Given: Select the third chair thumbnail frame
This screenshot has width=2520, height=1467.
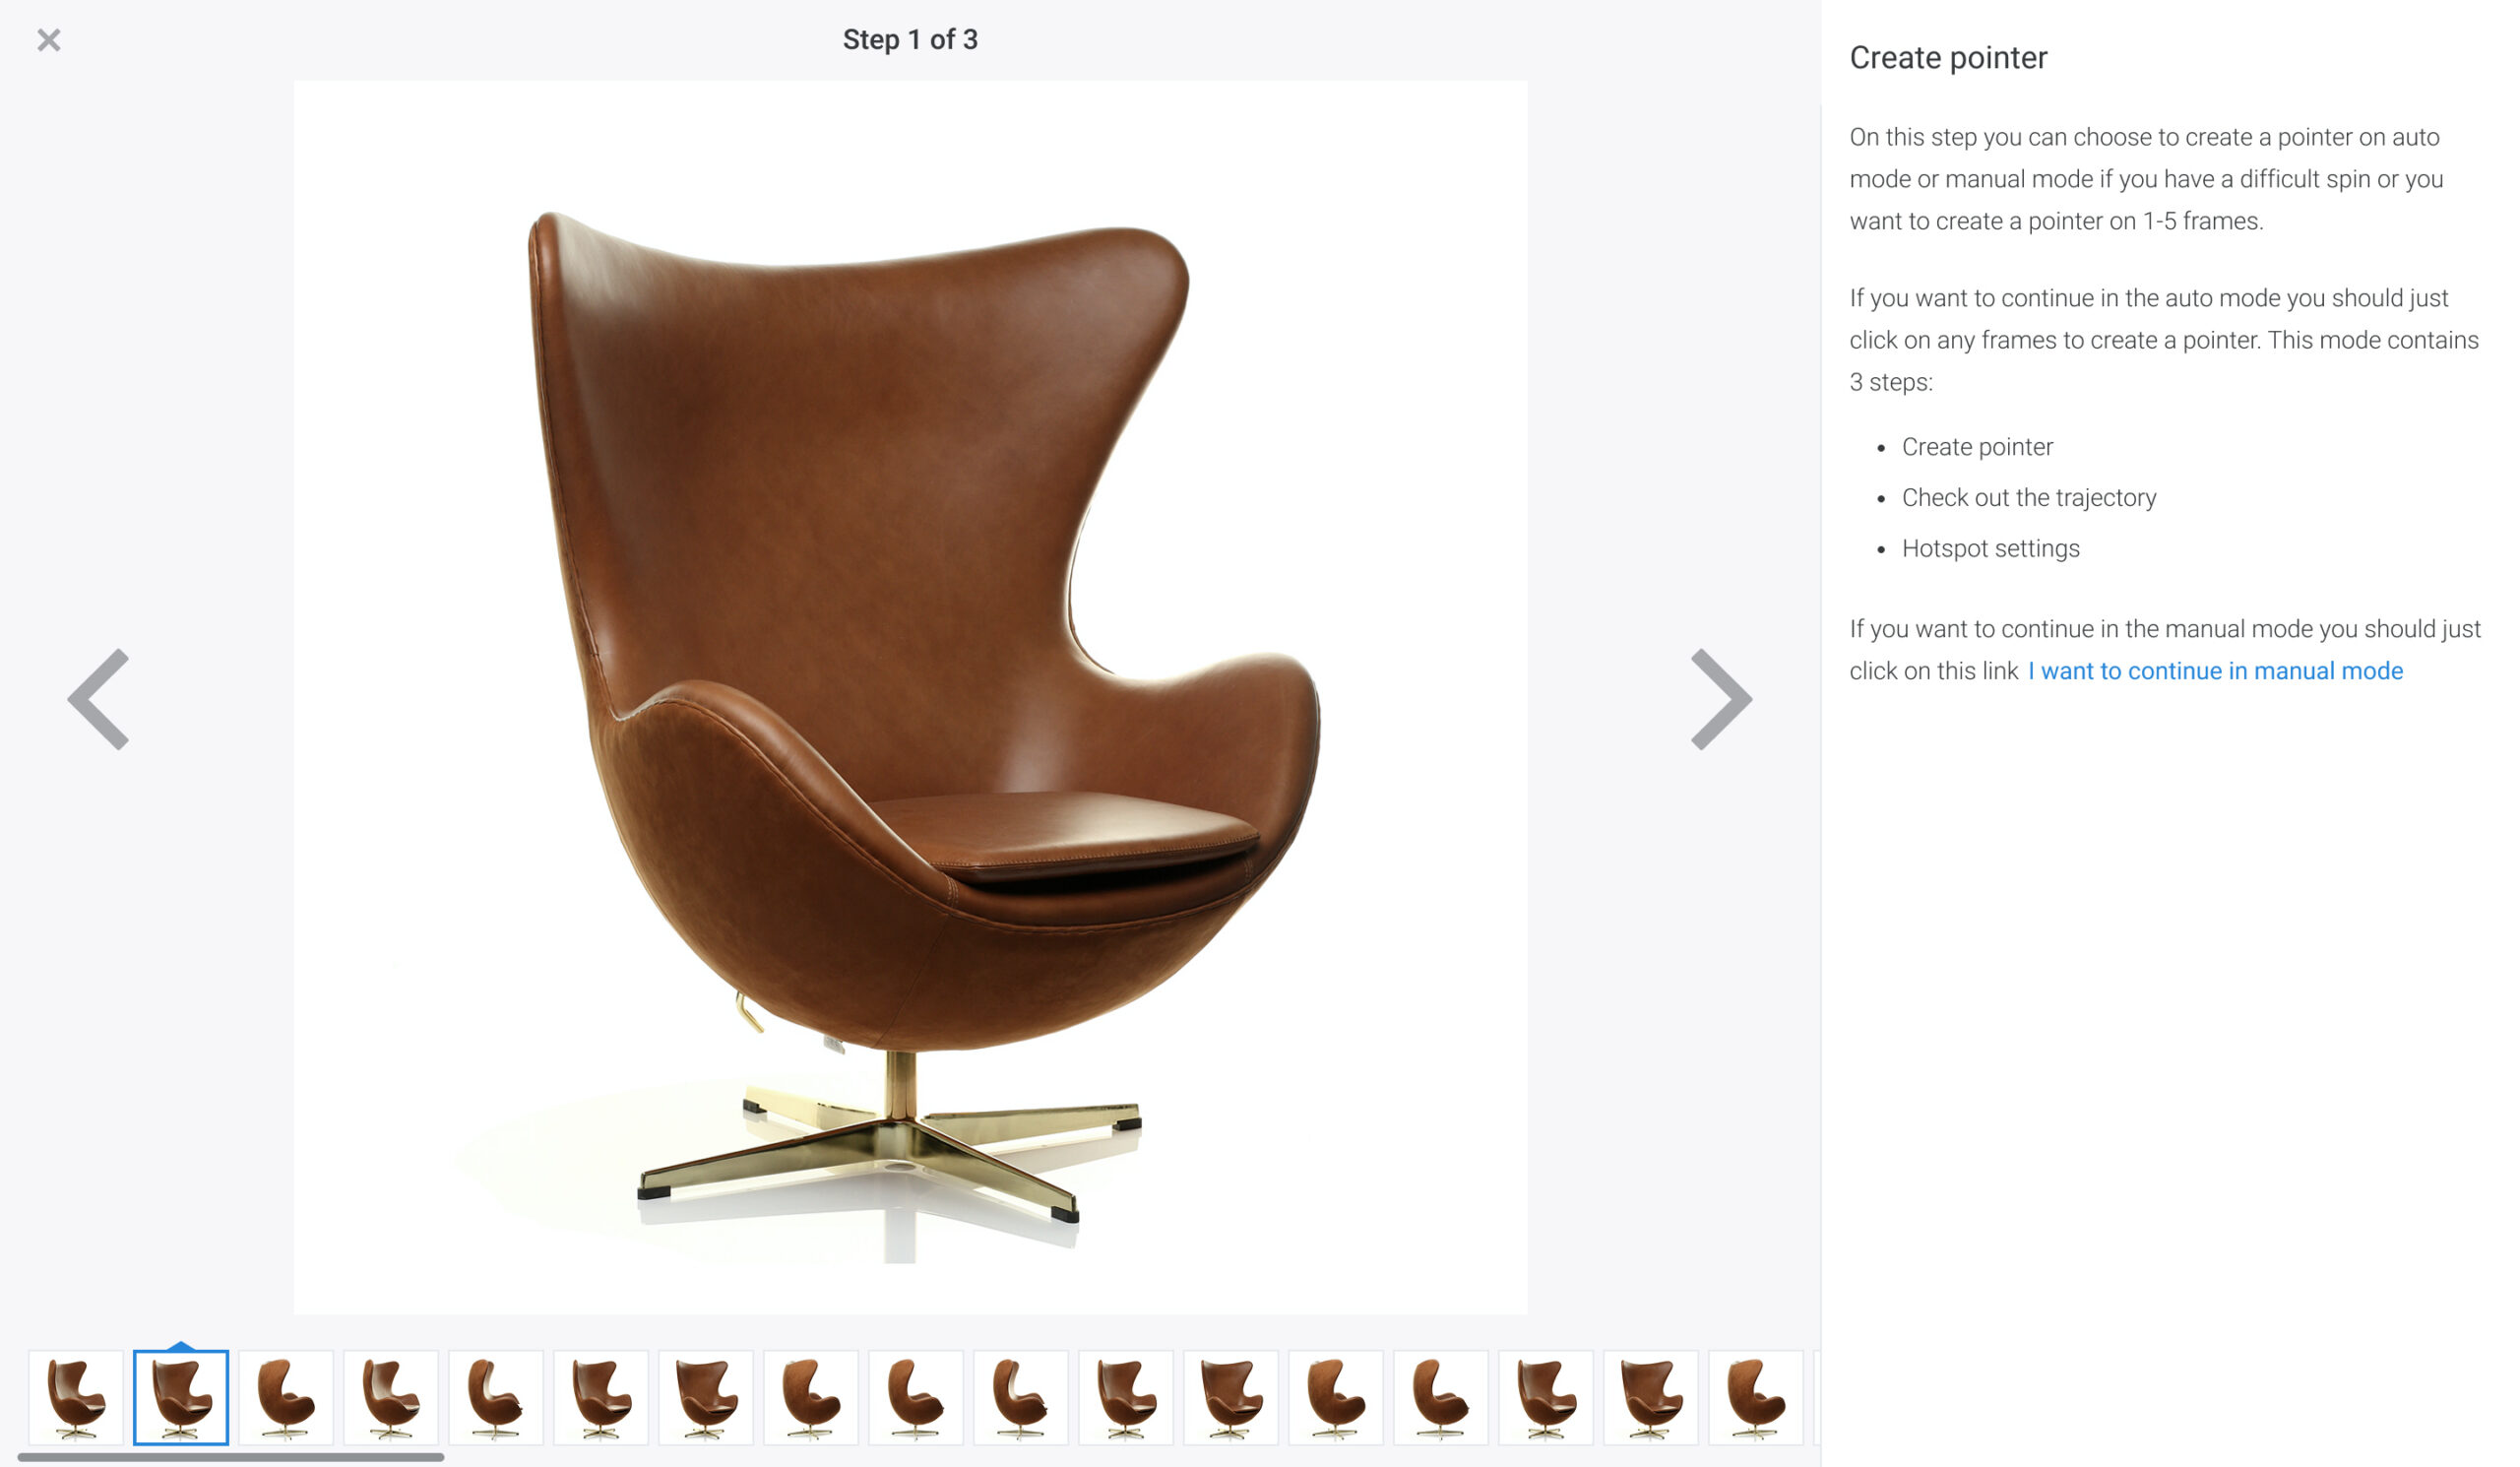Looking at the screenshot, I should [286, 1397].
